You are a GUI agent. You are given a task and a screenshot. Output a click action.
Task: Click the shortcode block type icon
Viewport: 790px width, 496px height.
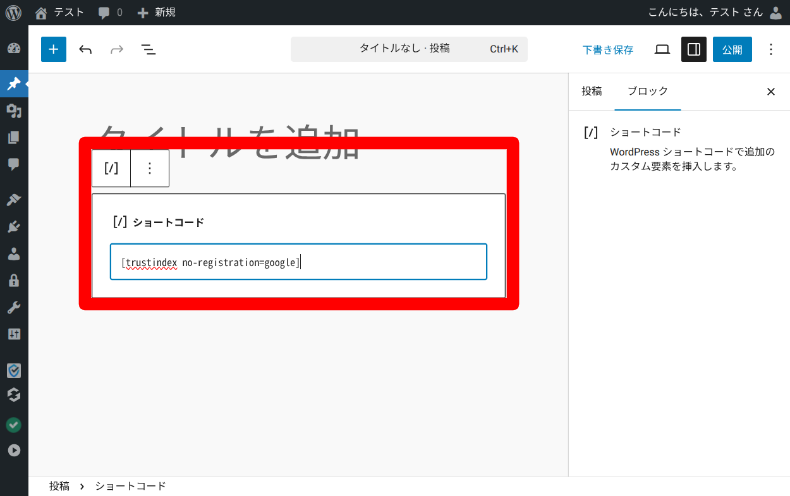click(x=111, y=168)
